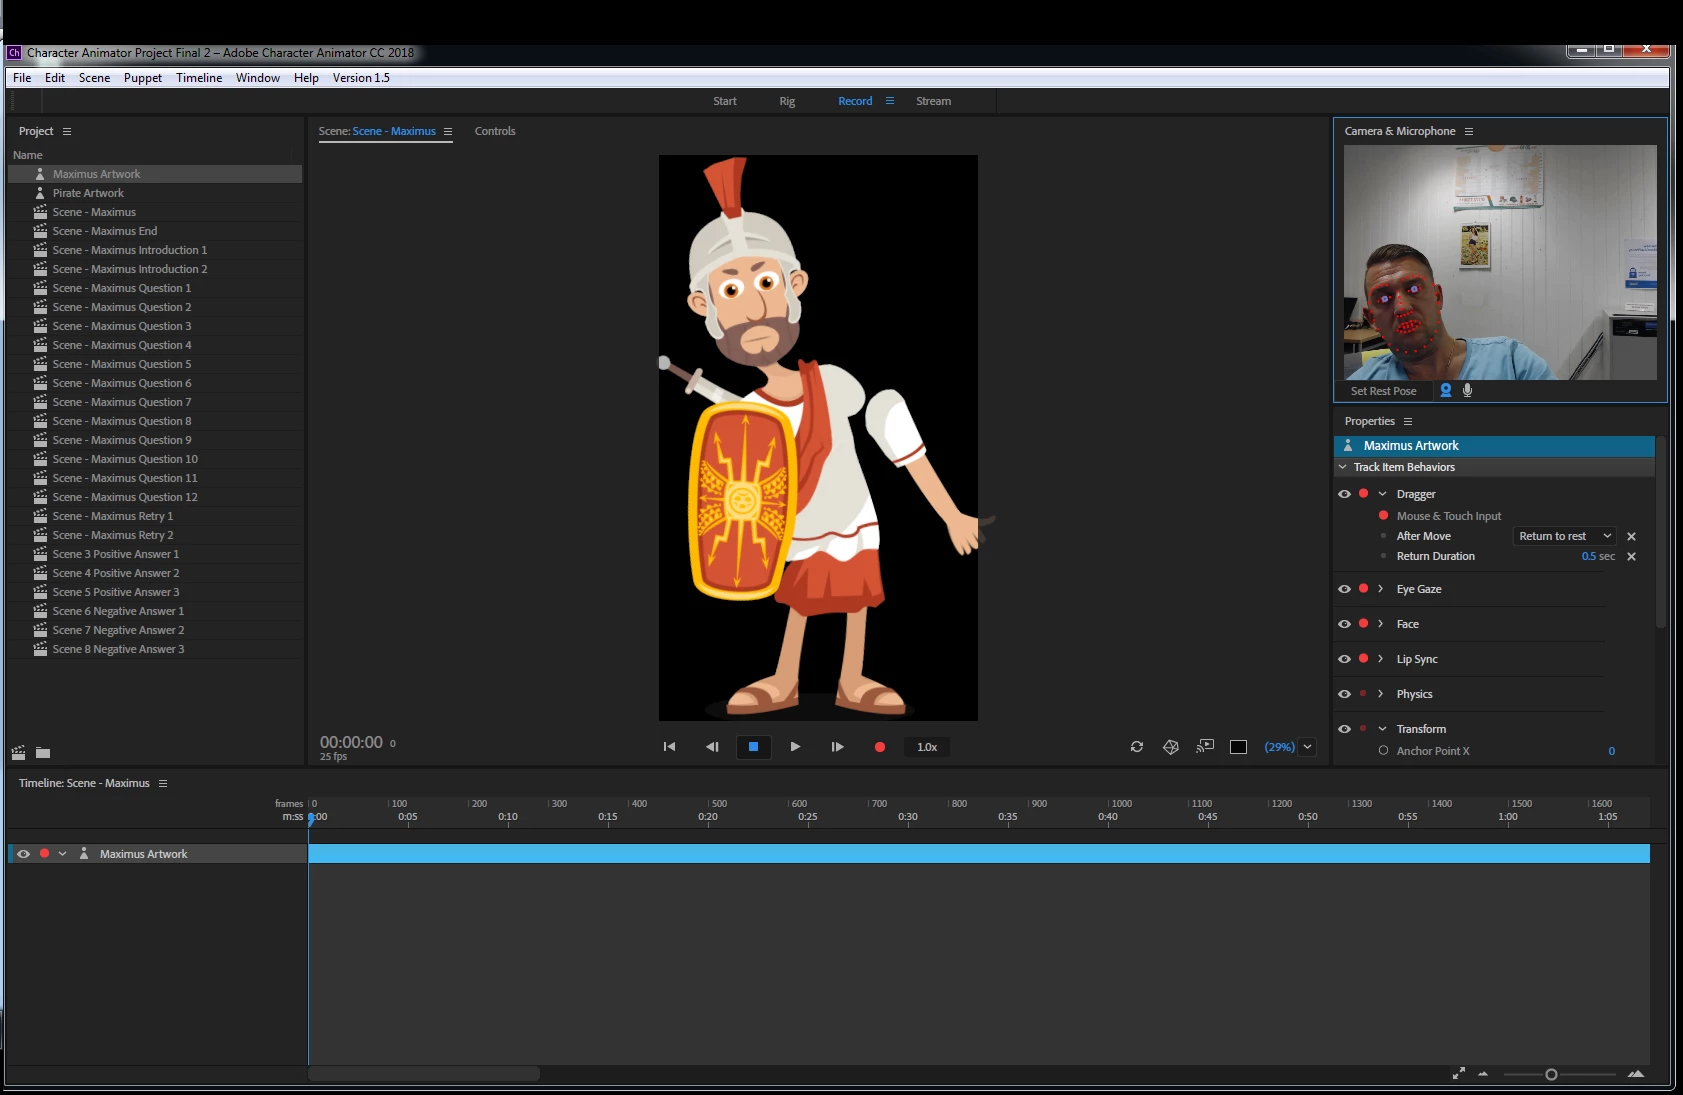Screen dimensions: 1683x1095
Task: Click the Set Rest Pose button
Action: [x=1383, y=391]
